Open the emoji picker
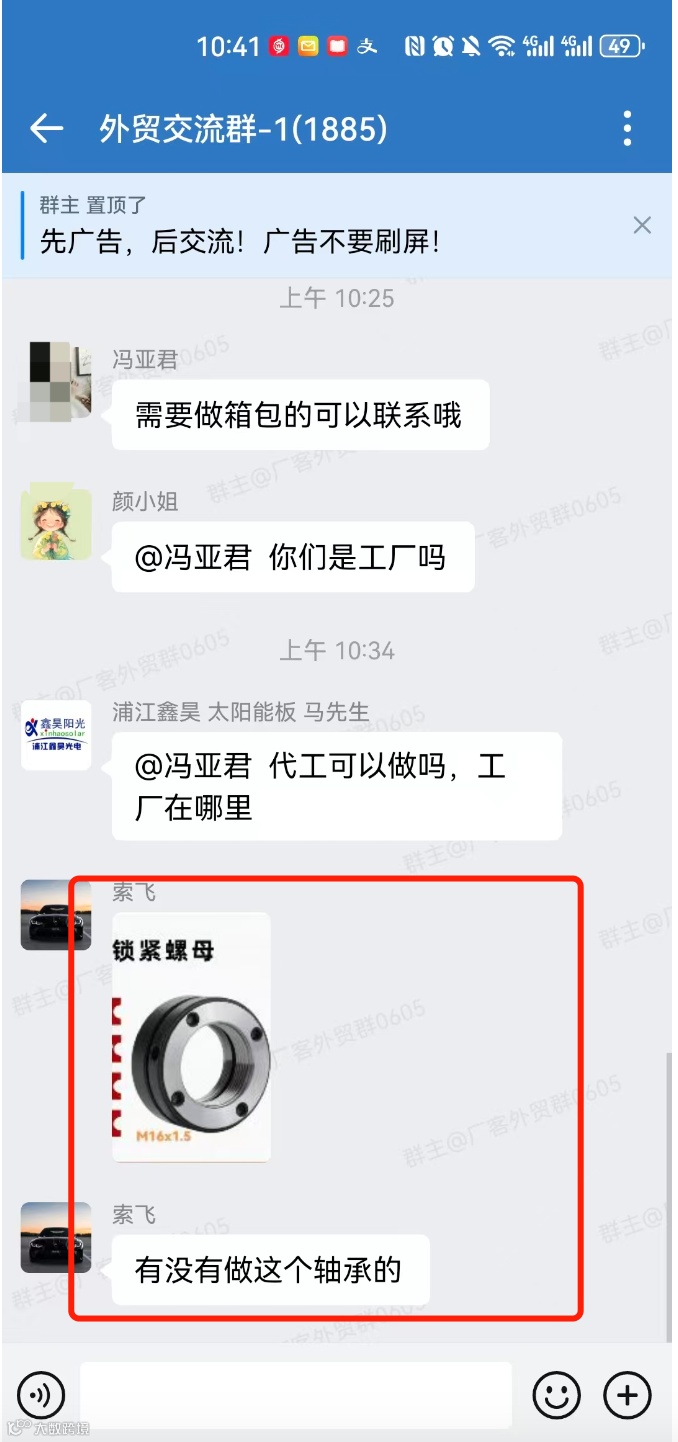678x1442 pixels. 557,1394
